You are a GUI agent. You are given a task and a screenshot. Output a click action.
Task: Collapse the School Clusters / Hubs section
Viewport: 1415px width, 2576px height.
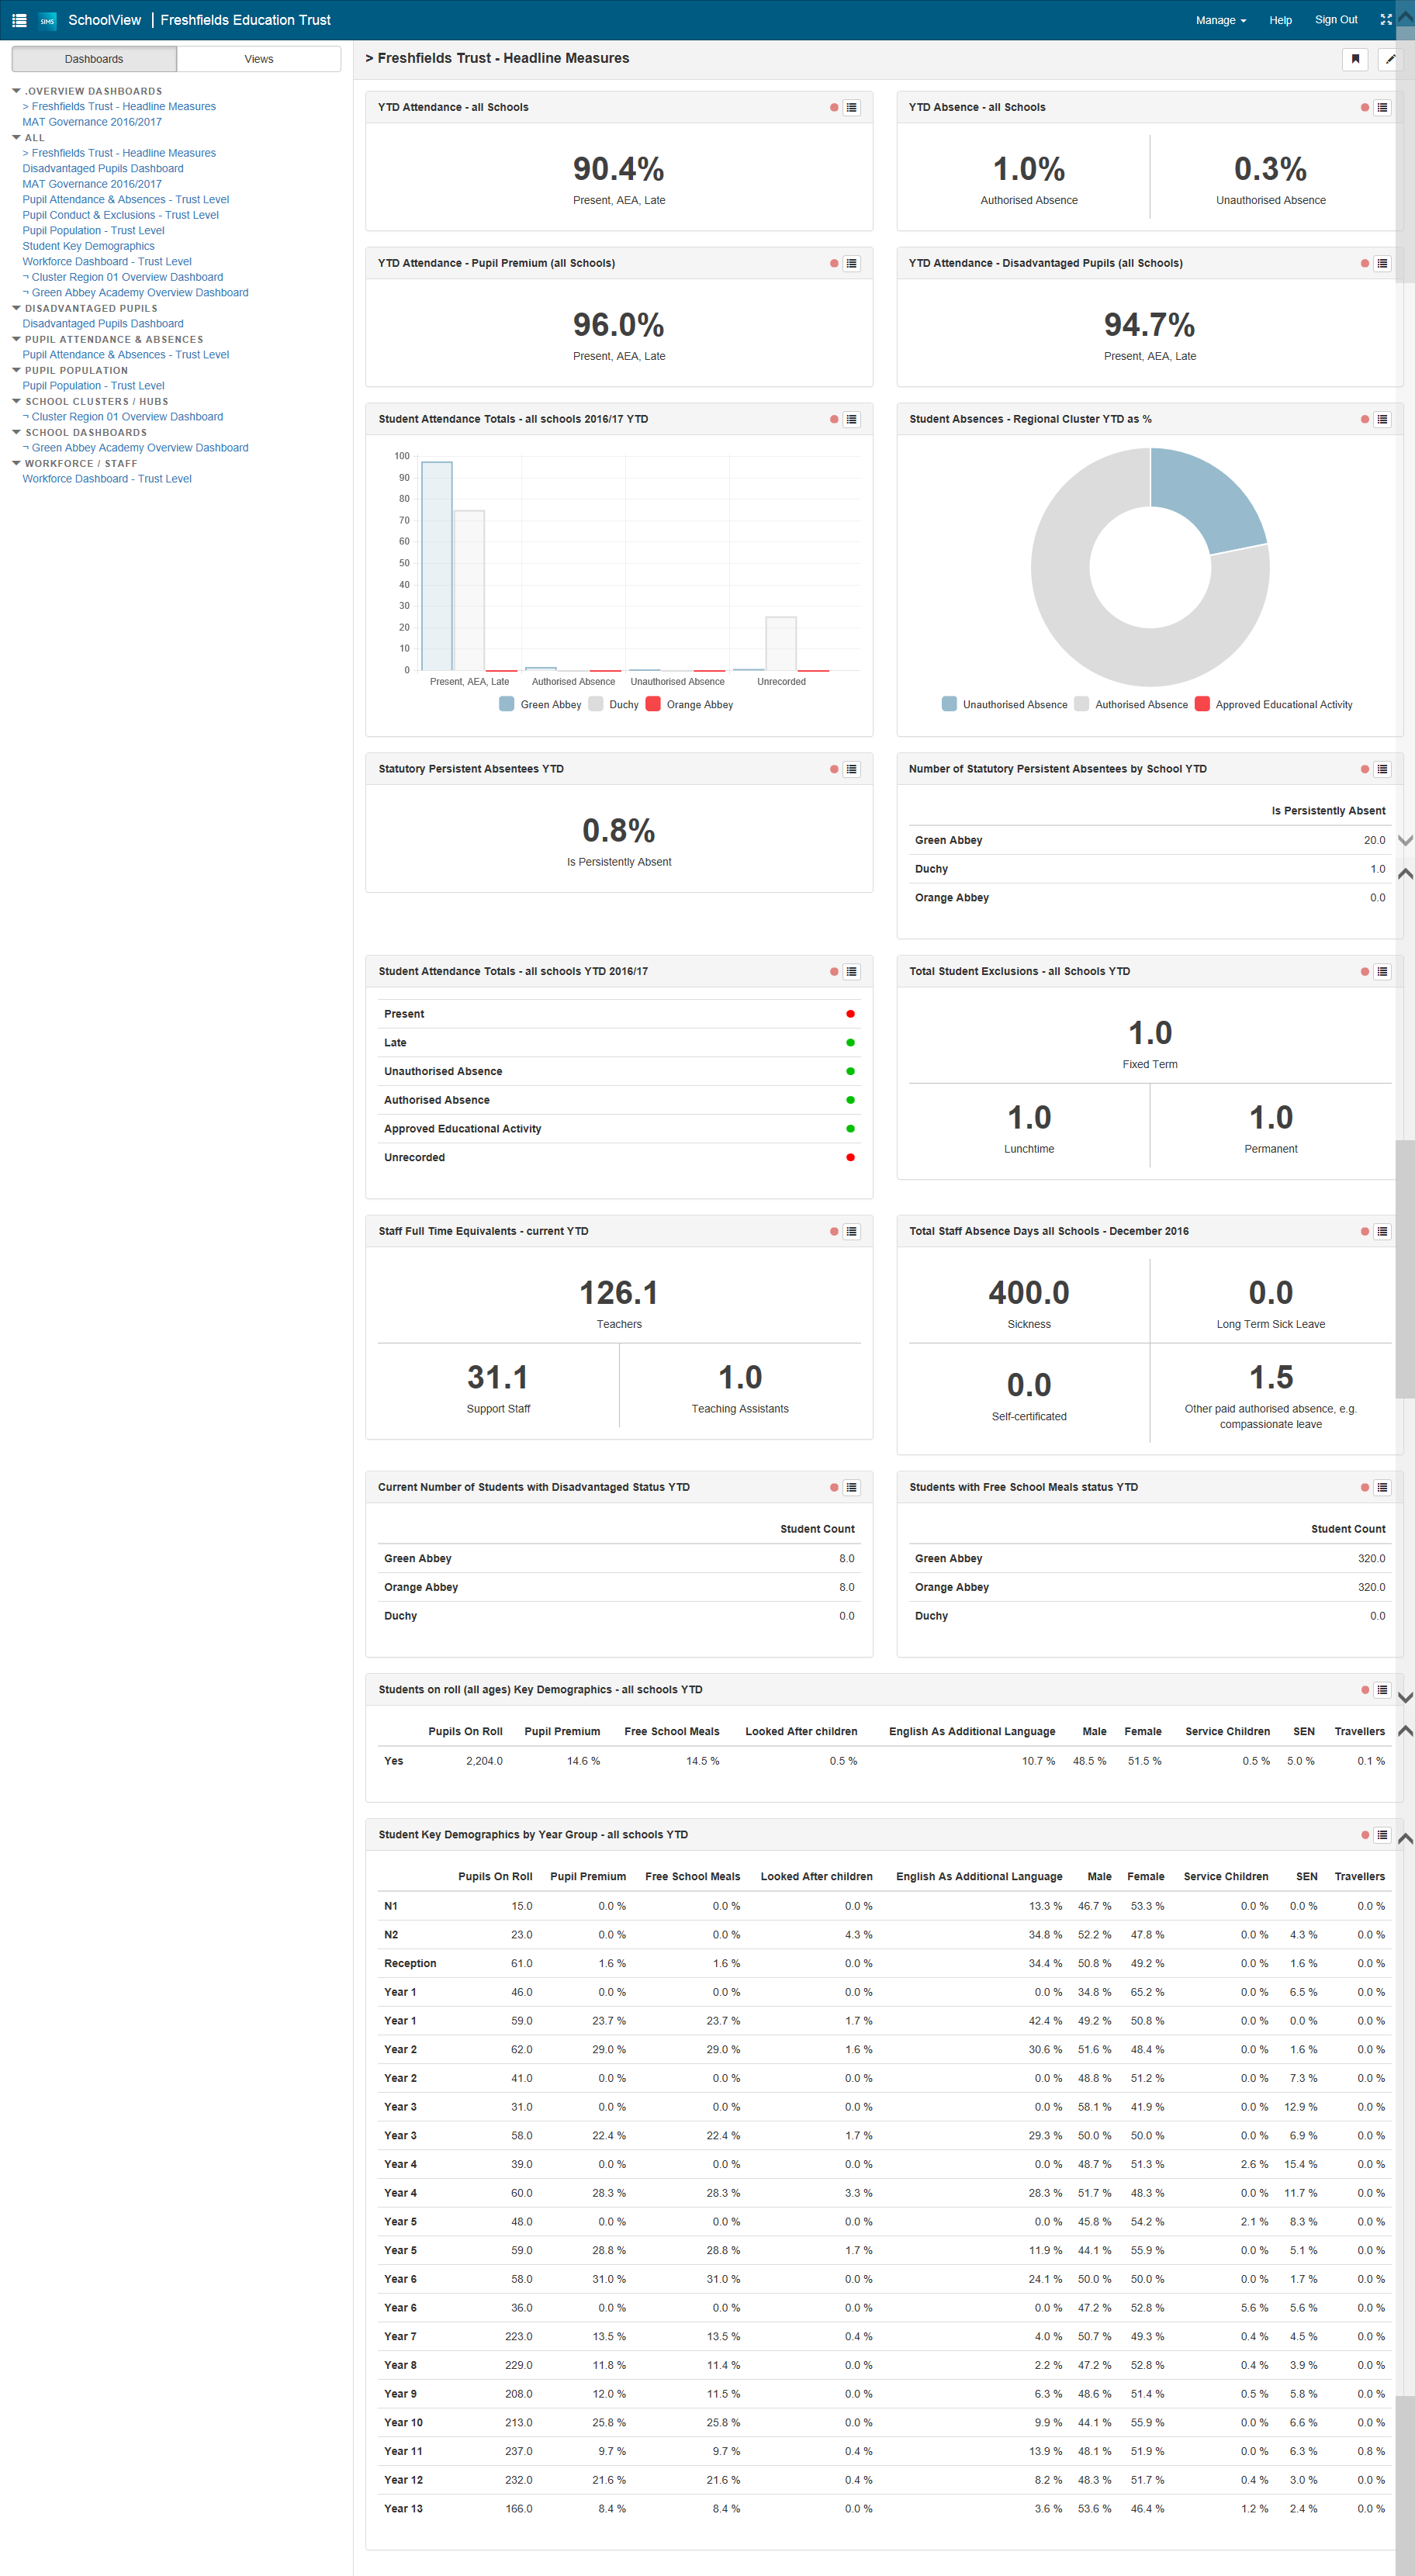point(16,401)
